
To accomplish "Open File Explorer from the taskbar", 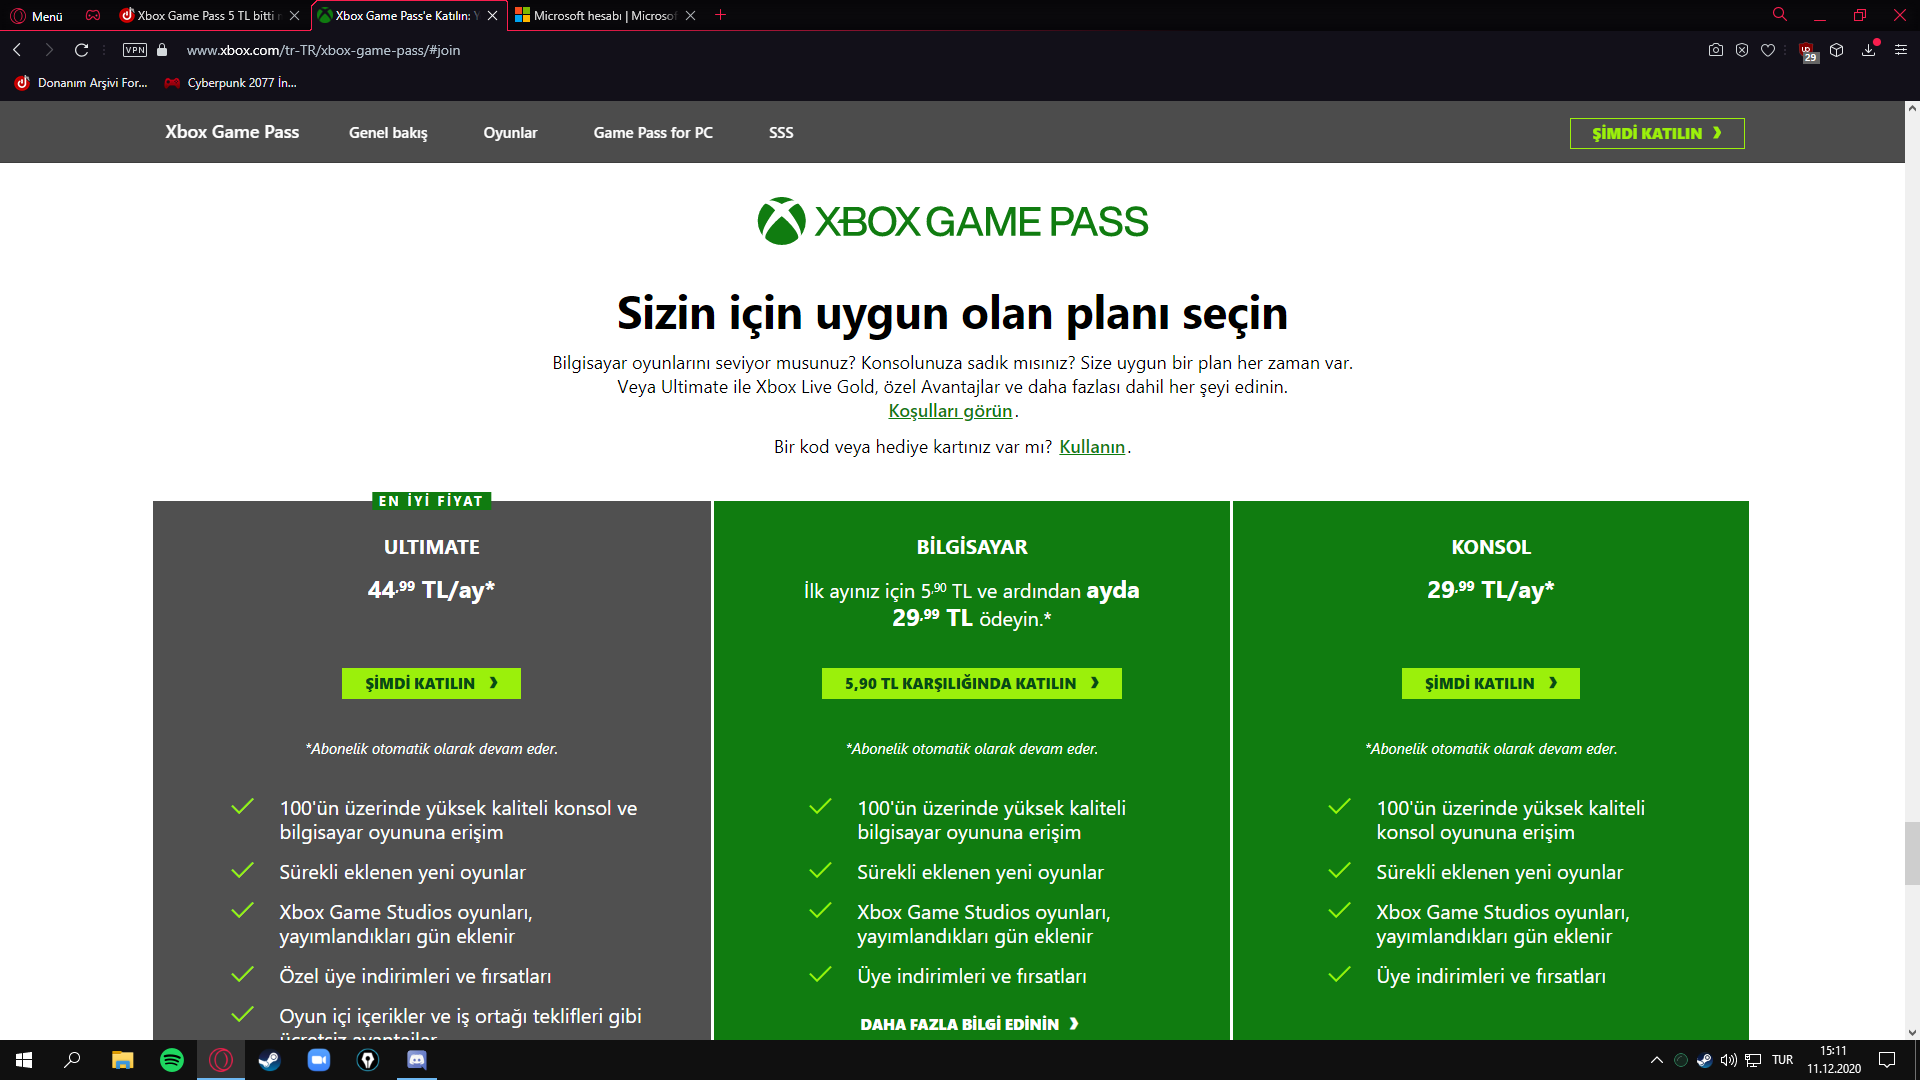I will (122, 1060).
